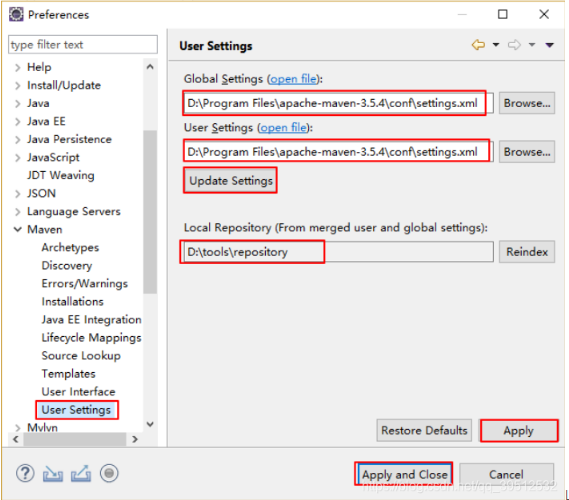Click the export preferences icon
Viewport: 569px width, 500px height.
click(x=81, y=474)
